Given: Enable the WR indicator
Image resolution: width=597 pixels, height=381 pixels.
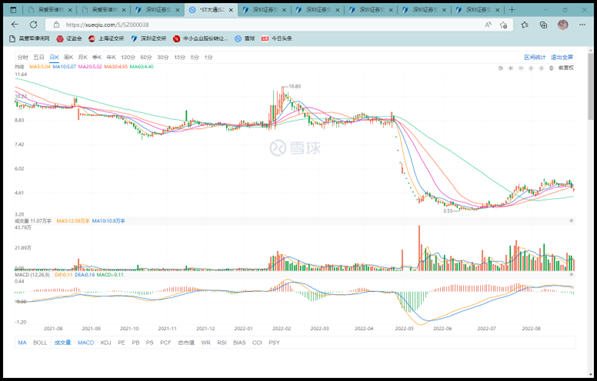Looking at the screenshot, I should coord(206,343).
